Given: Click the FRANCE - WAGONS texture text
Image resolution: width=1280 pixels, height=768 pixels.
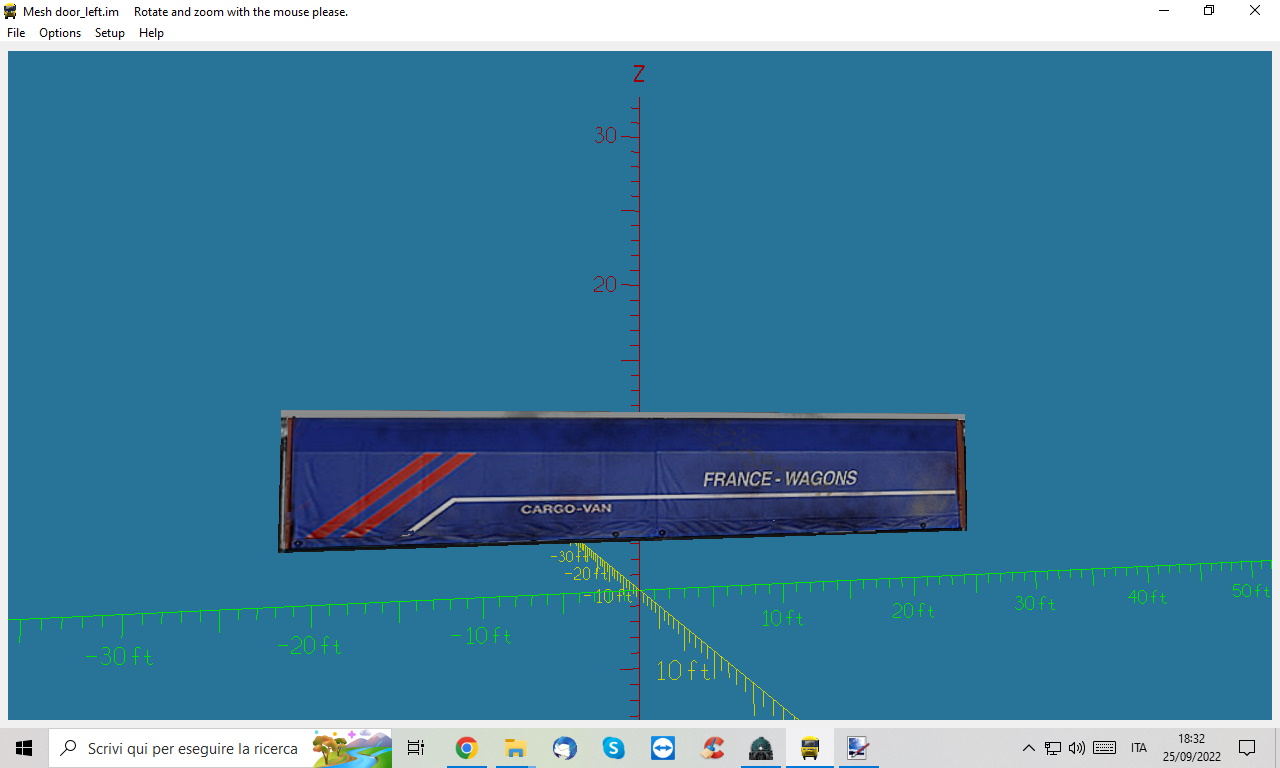Looking at the screenshot, I should 780,479.
